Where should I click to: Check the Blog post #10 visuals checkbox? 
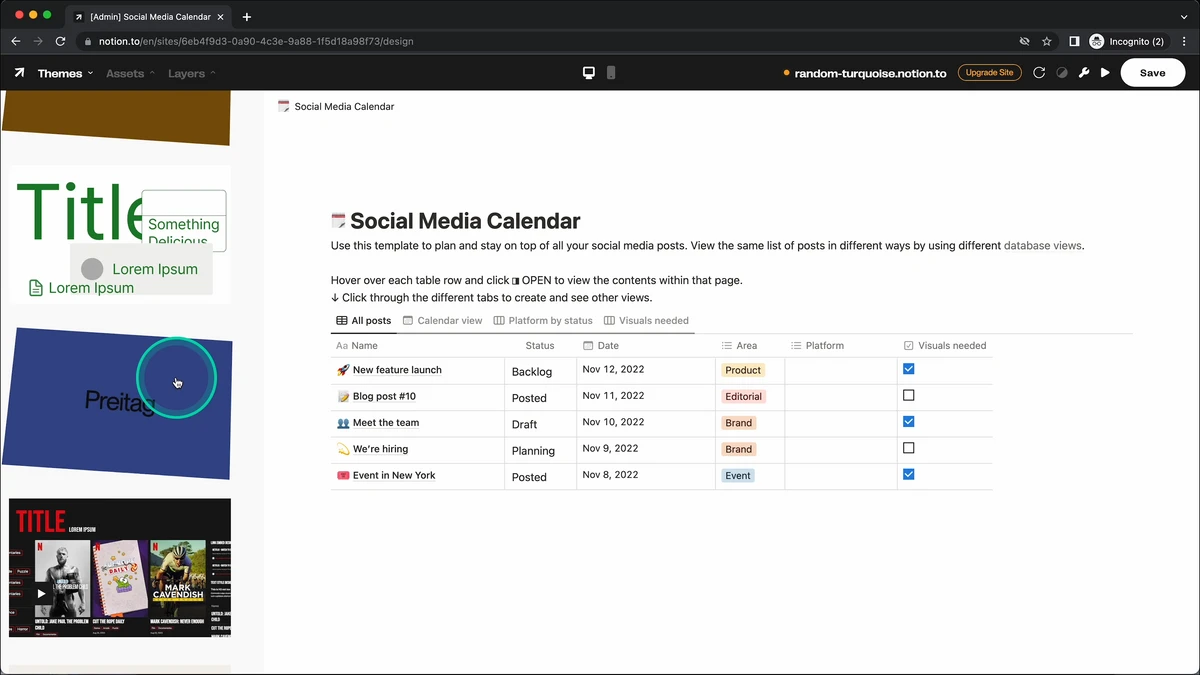click(909, 395)
